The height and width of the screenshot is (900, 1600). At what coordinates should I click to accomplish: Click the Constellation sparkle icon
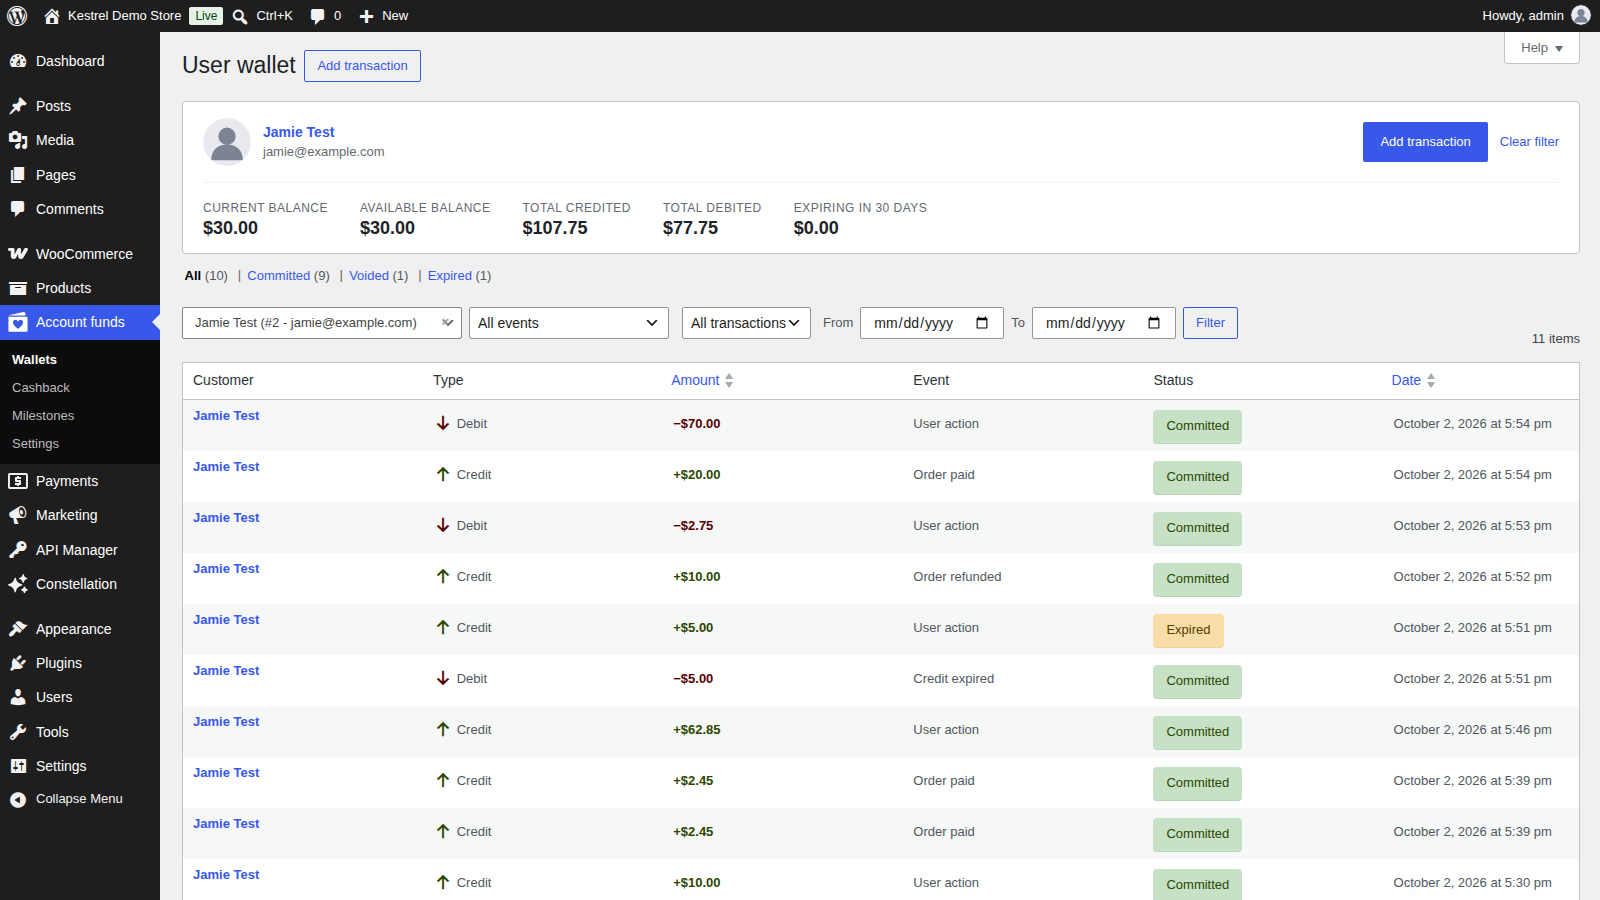pos(18,584)
